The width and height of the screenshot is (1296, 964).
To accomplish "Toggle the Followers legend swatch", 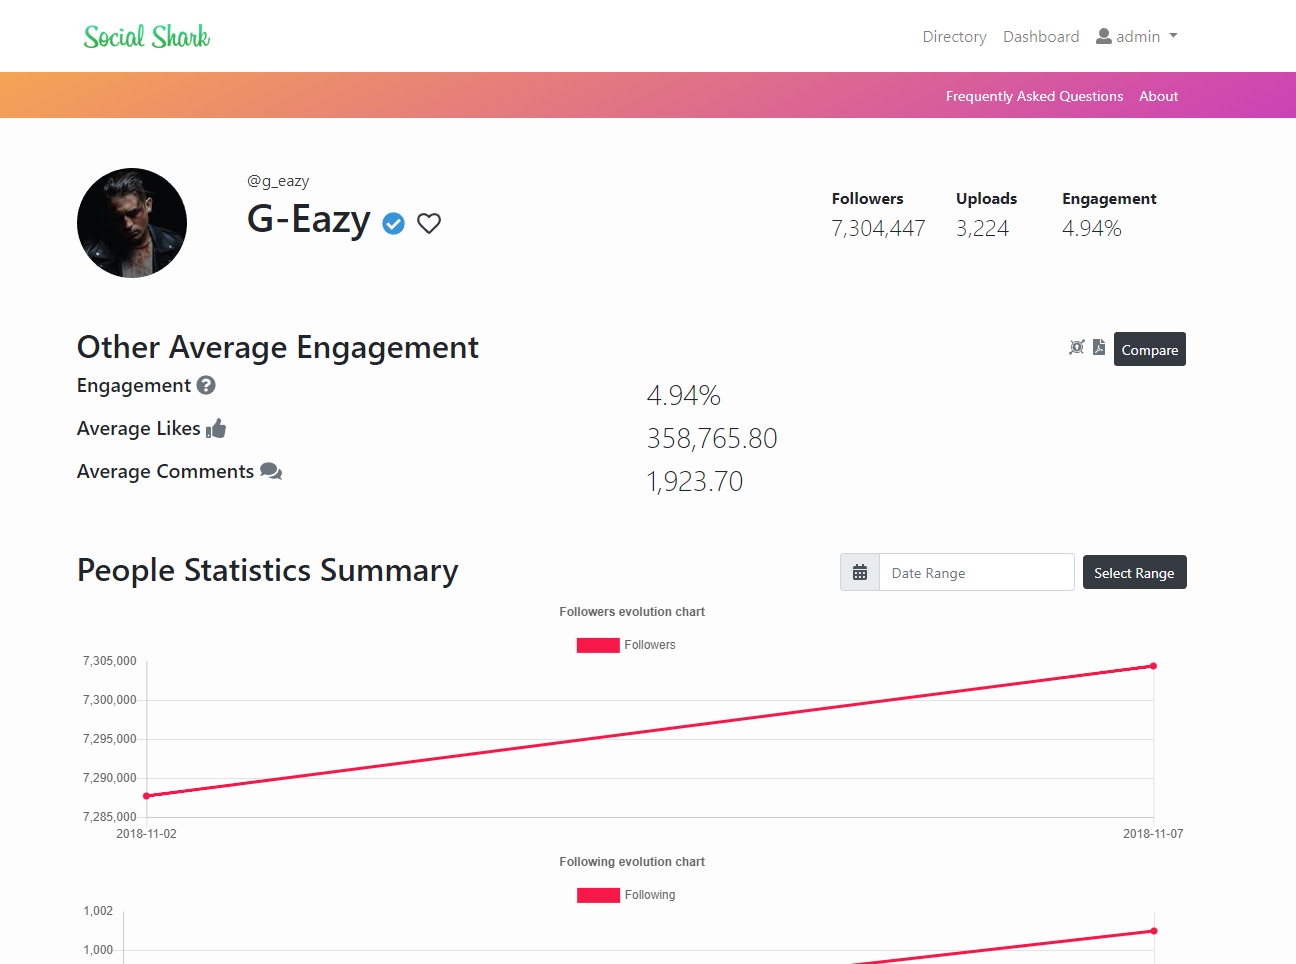I will point(598,645).
